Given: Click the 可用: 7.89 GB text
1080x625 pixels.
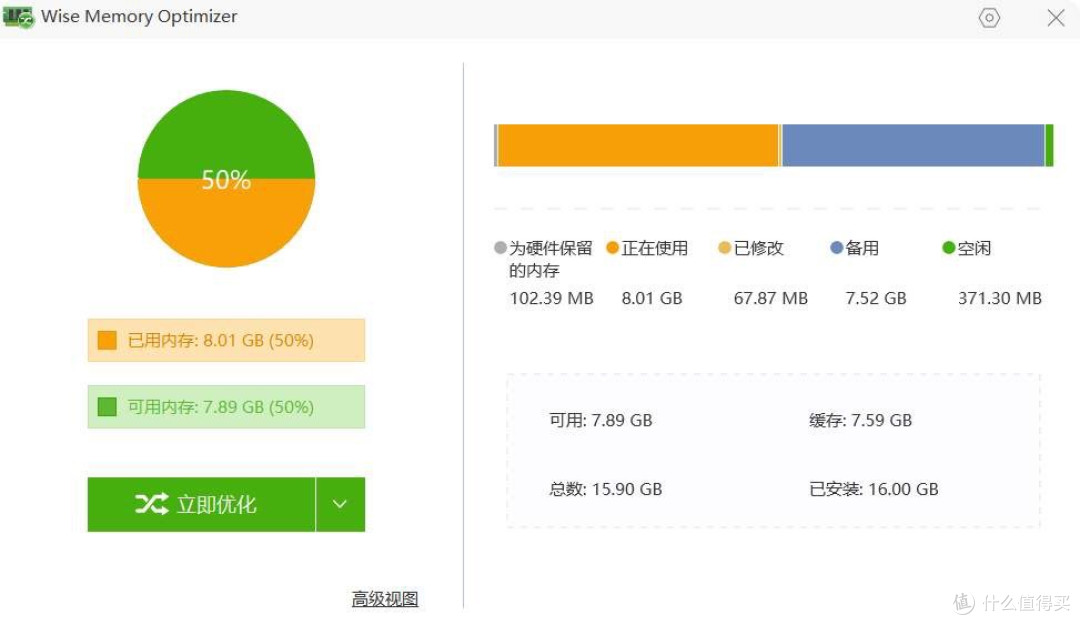Looking at the screenshot, I should [601, 420].
